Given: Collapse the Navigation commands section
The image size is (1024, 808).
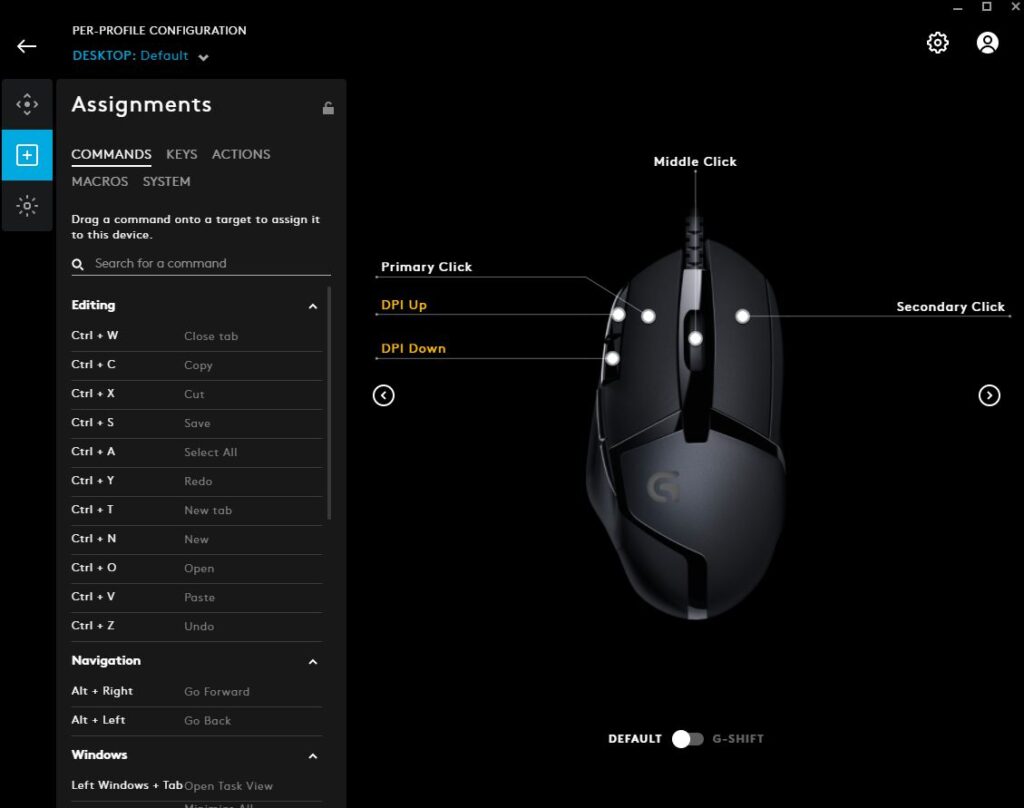Looking at the screenshot, I should click(313, 661).
